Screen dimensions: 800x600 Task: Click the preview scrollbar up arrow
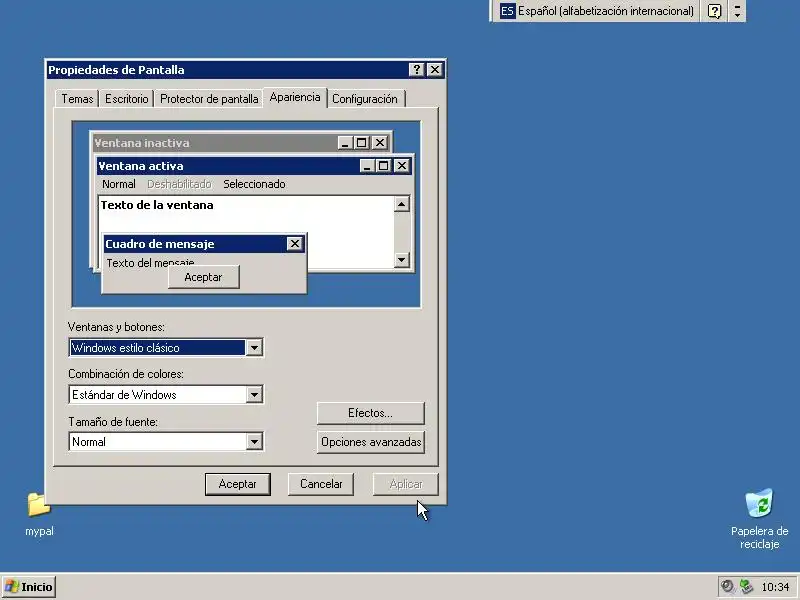tap(402, 205)
